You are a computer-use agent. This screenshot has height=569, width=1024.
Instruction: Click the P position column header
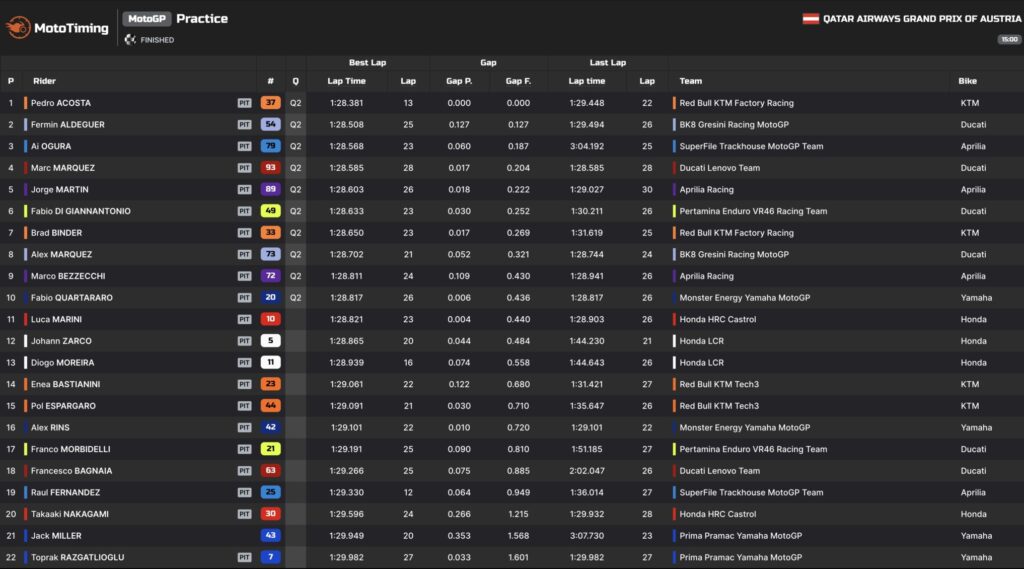click(x=10, y=81)
